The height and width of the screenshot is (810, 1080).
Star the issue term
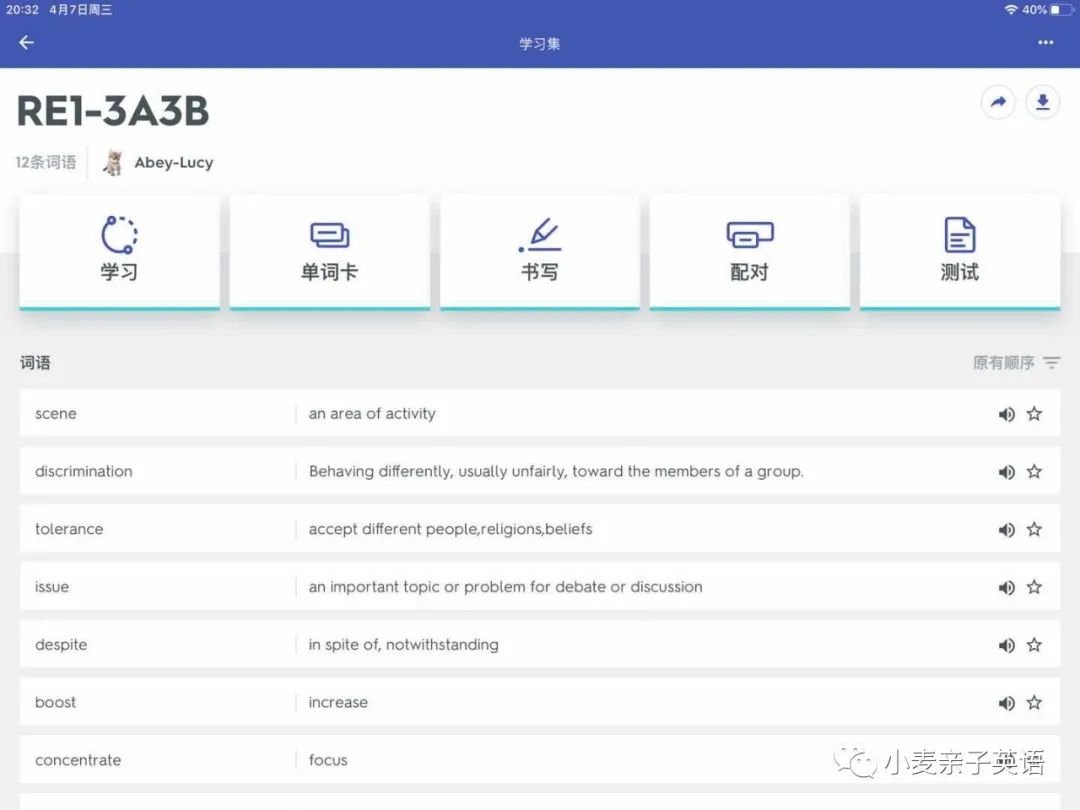1034,587
